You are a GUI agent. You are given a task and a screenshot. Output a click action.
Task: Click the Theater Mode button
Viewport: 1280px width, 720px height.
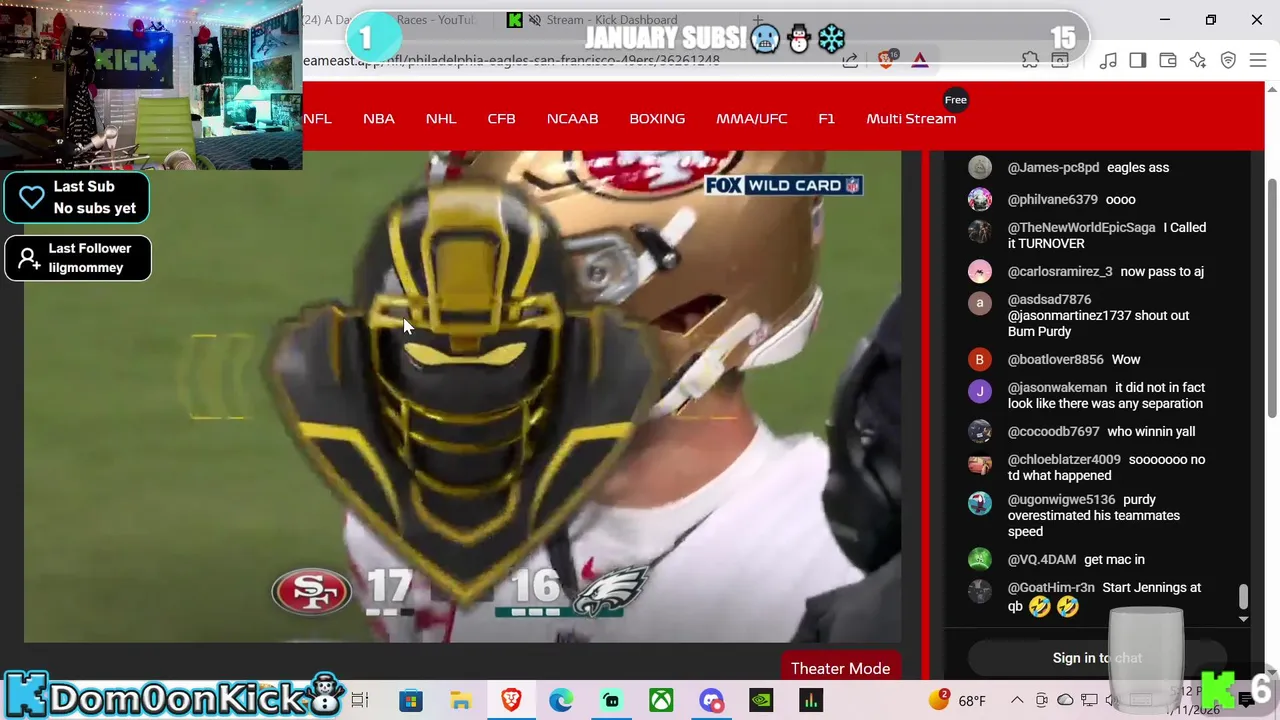pos(840,668)
